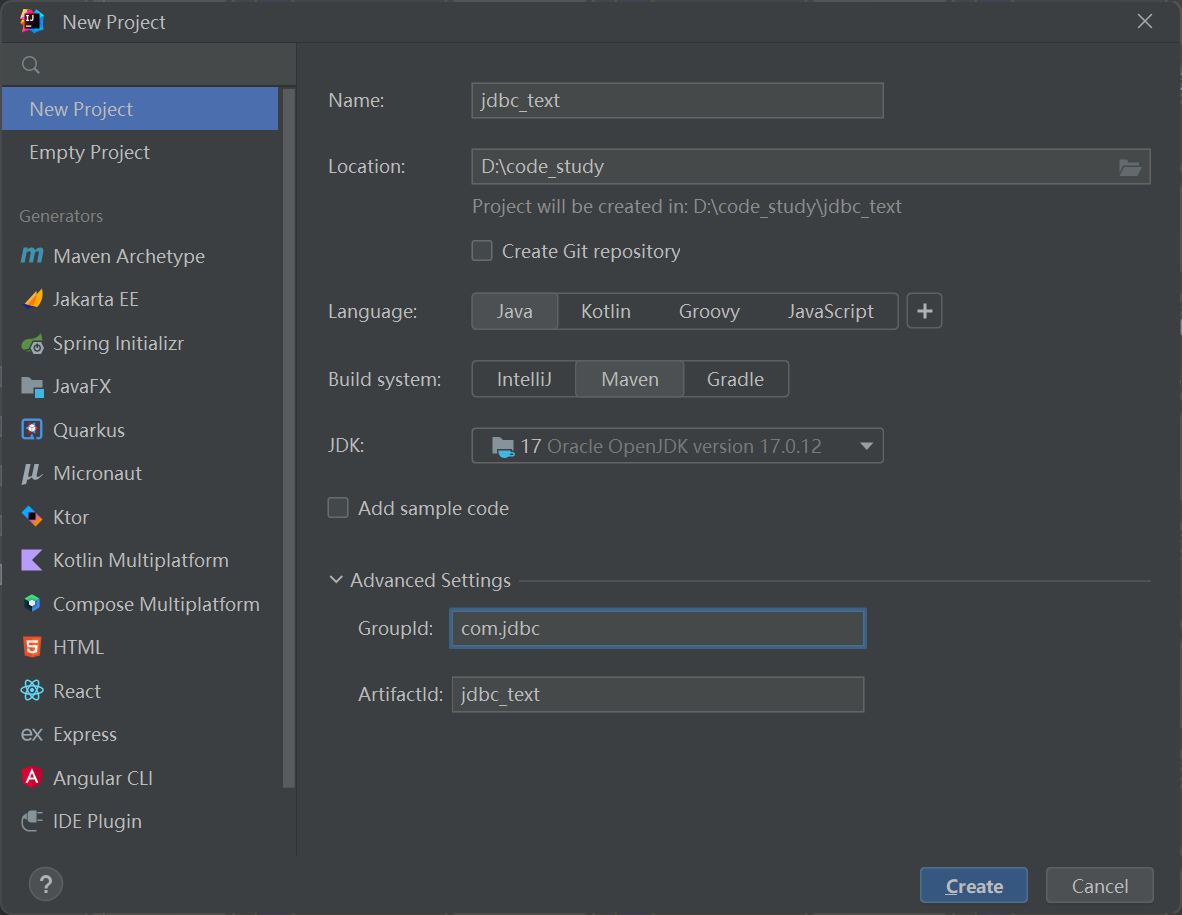The image size is (1182, 915).
Task: Select Kotlin as the language
Action: (606, 311)
